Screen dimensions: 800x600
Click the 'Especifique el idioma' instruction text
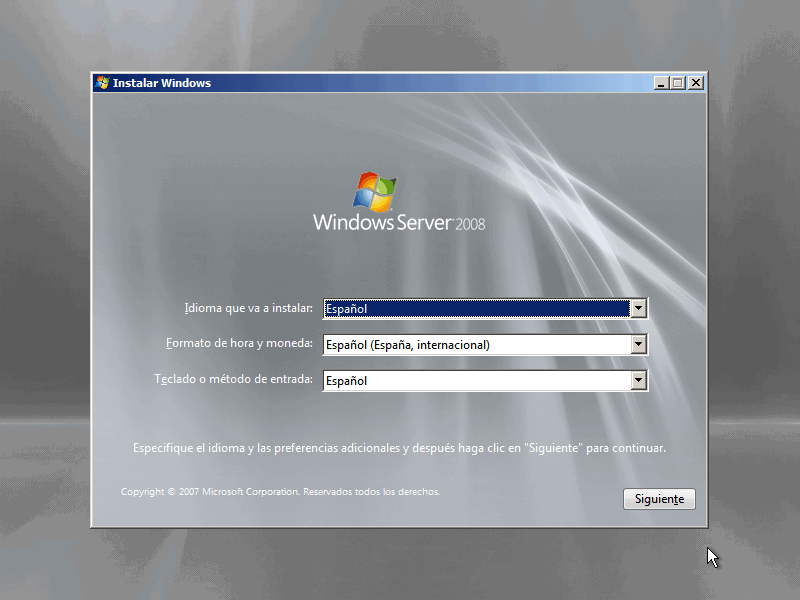pos(399,448)
